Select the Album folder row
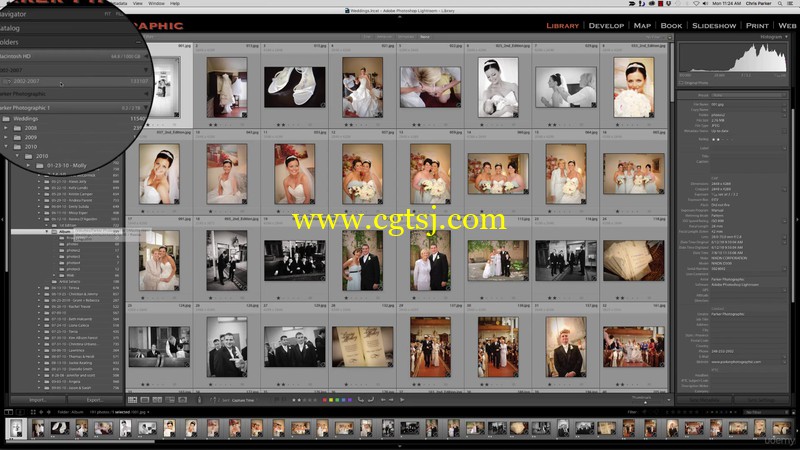Screen dimensions: 800x450 point(65,232)
